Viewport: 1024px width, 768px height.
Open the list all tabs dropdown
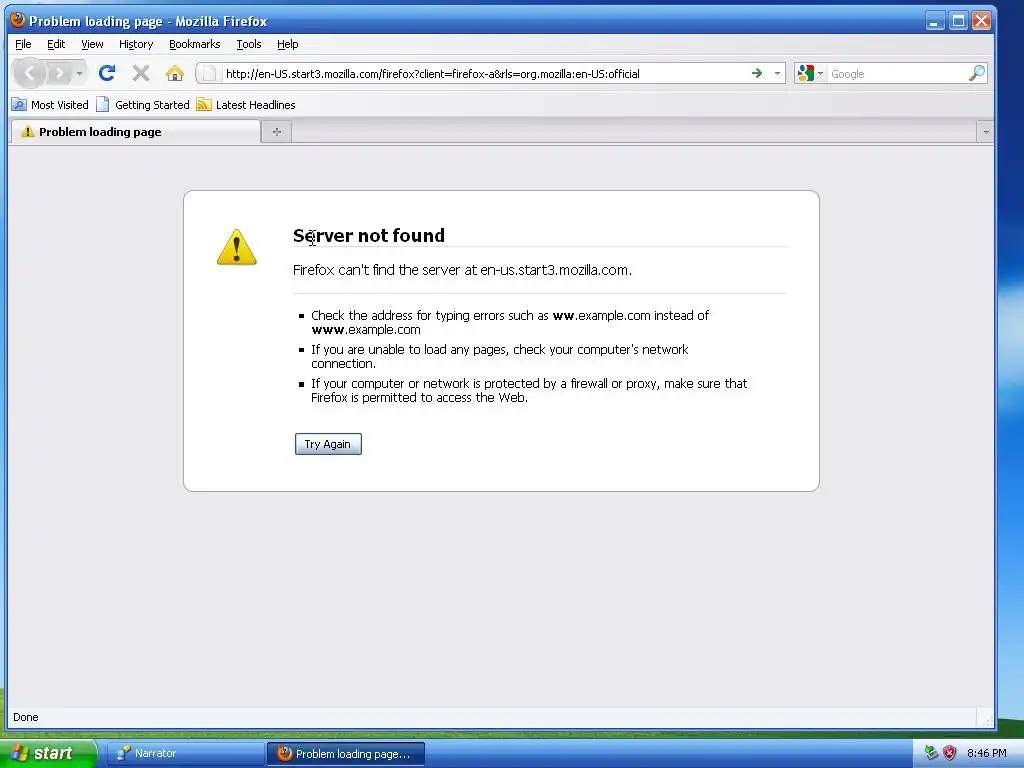pyautogui.click(x=985, y=132)
